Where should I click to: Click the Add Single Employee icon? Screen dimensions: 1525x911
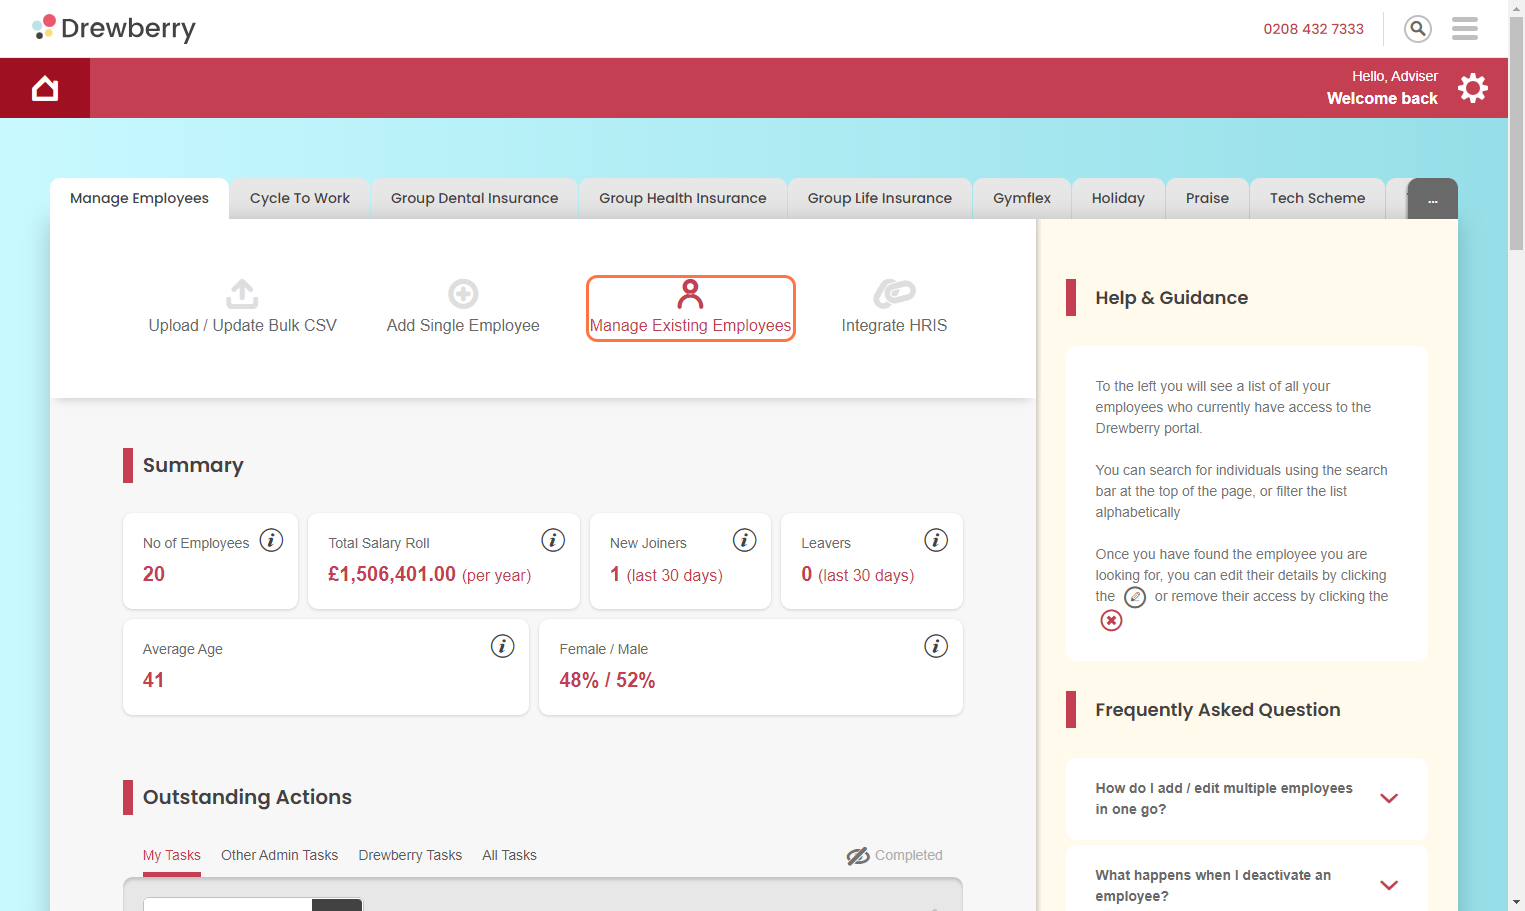point(463,294)
